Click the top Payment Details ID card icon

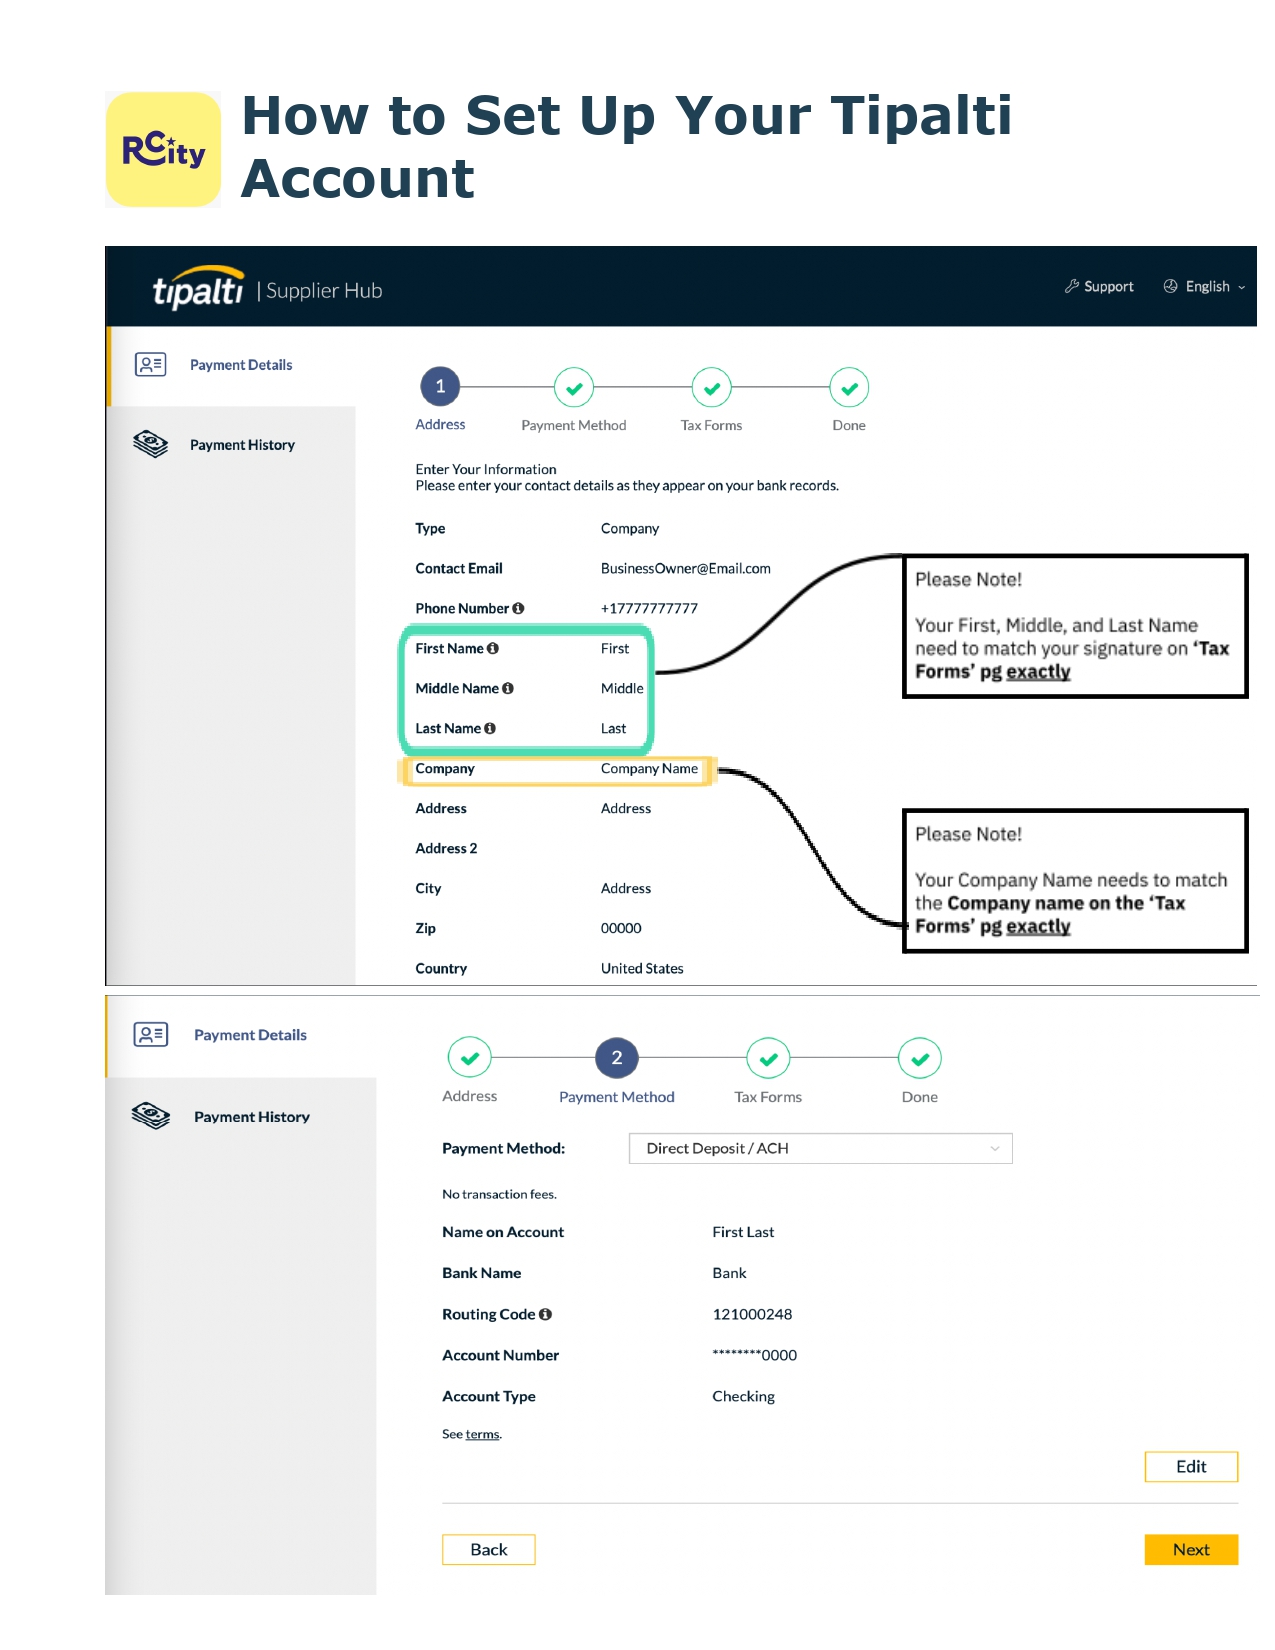pyautogui.click(x=151, y=365)
